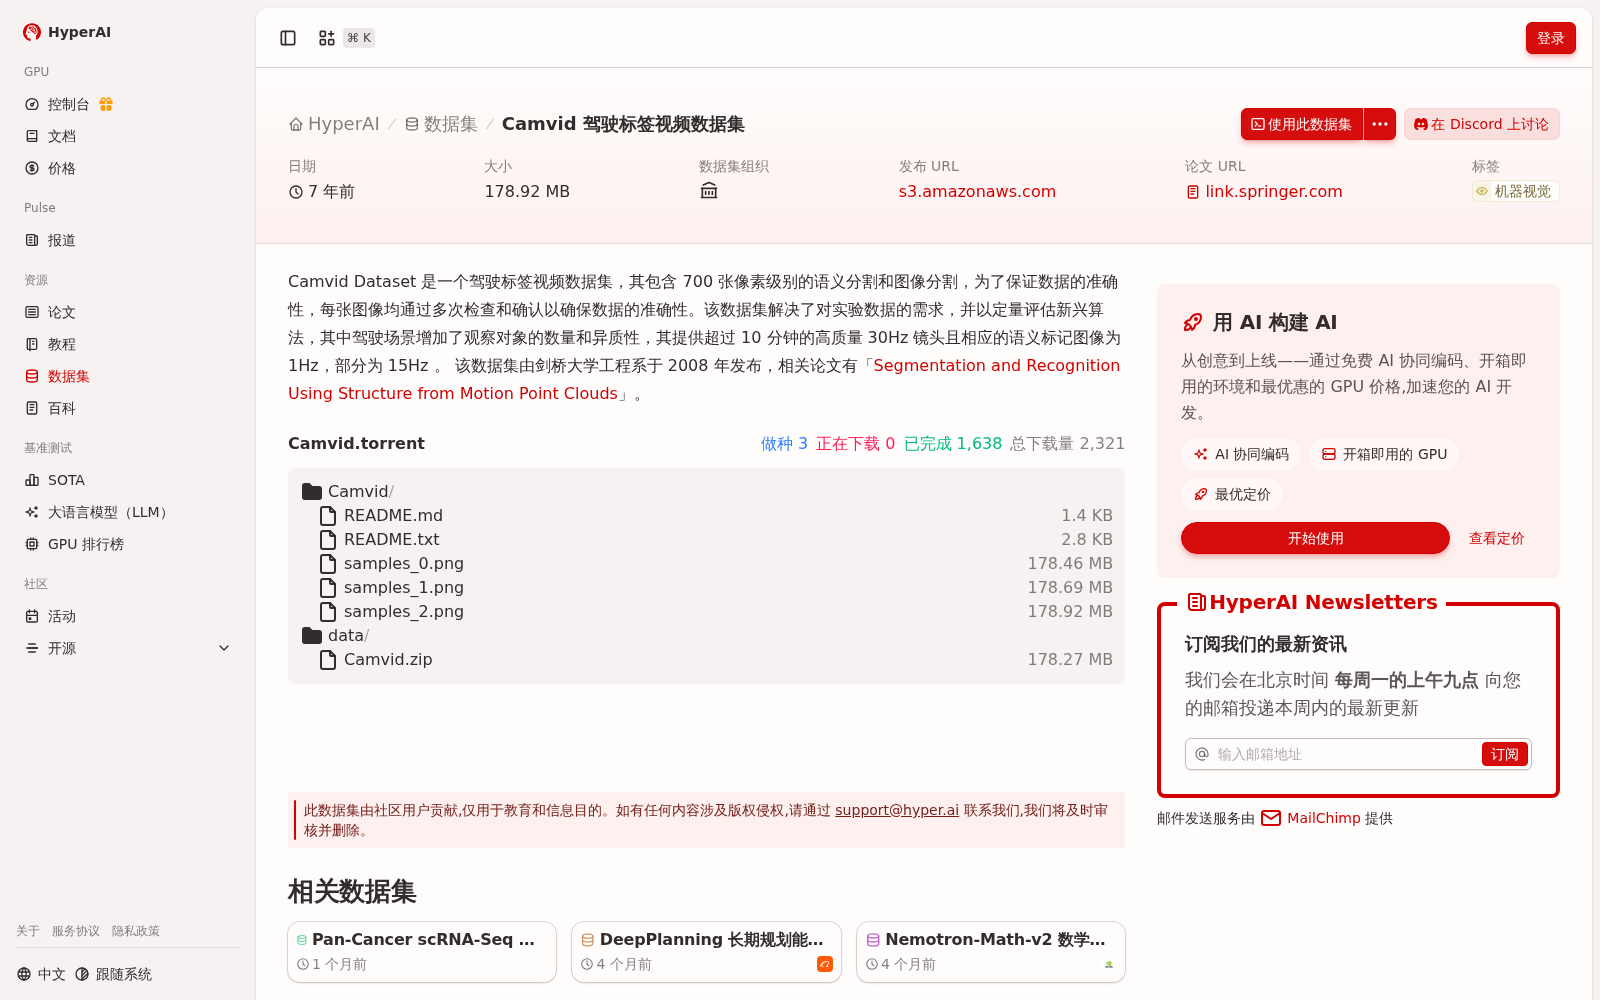The width and height of the screenshot is (1600, 1000).
Task: Open Pan-Cancer scRNA-Seq dataset card
Action: tap(422, 952)
